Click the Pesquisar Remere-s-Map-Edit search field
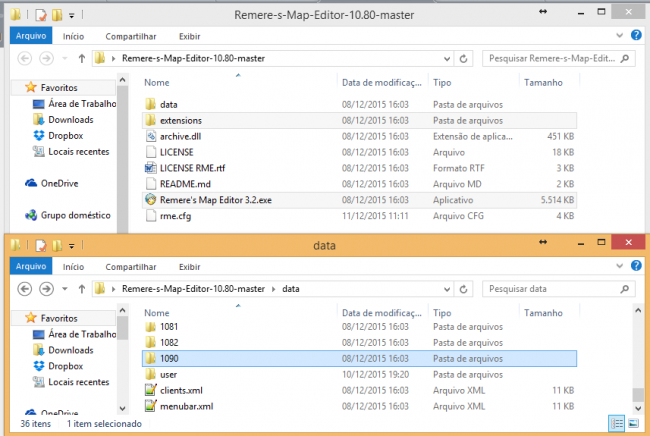The width and height of the screenshot is (650, 436). click(558, 58)
